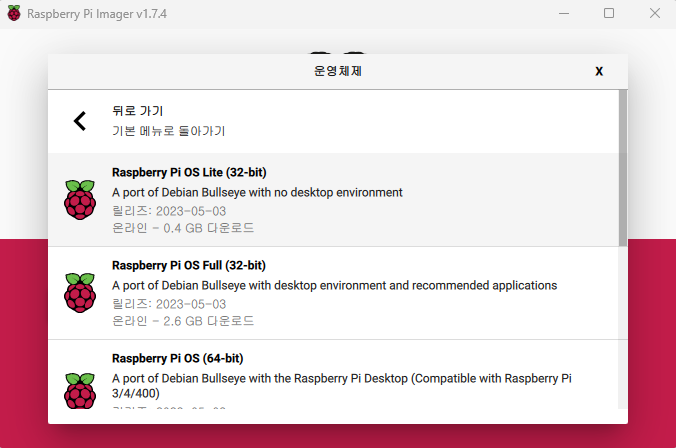Viewport: 676px width, 448px height.
Task: Go back via 뒤로 가기
Action: 333,121
